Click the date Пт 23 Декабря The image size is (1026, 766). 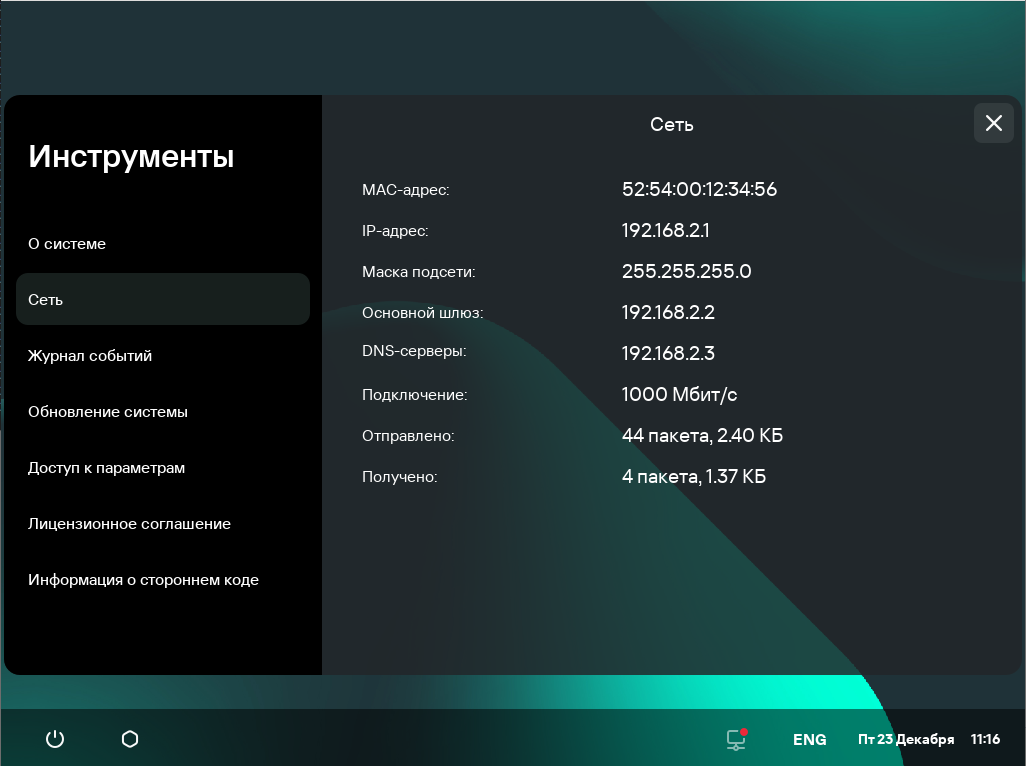click(x=906, y=740)
